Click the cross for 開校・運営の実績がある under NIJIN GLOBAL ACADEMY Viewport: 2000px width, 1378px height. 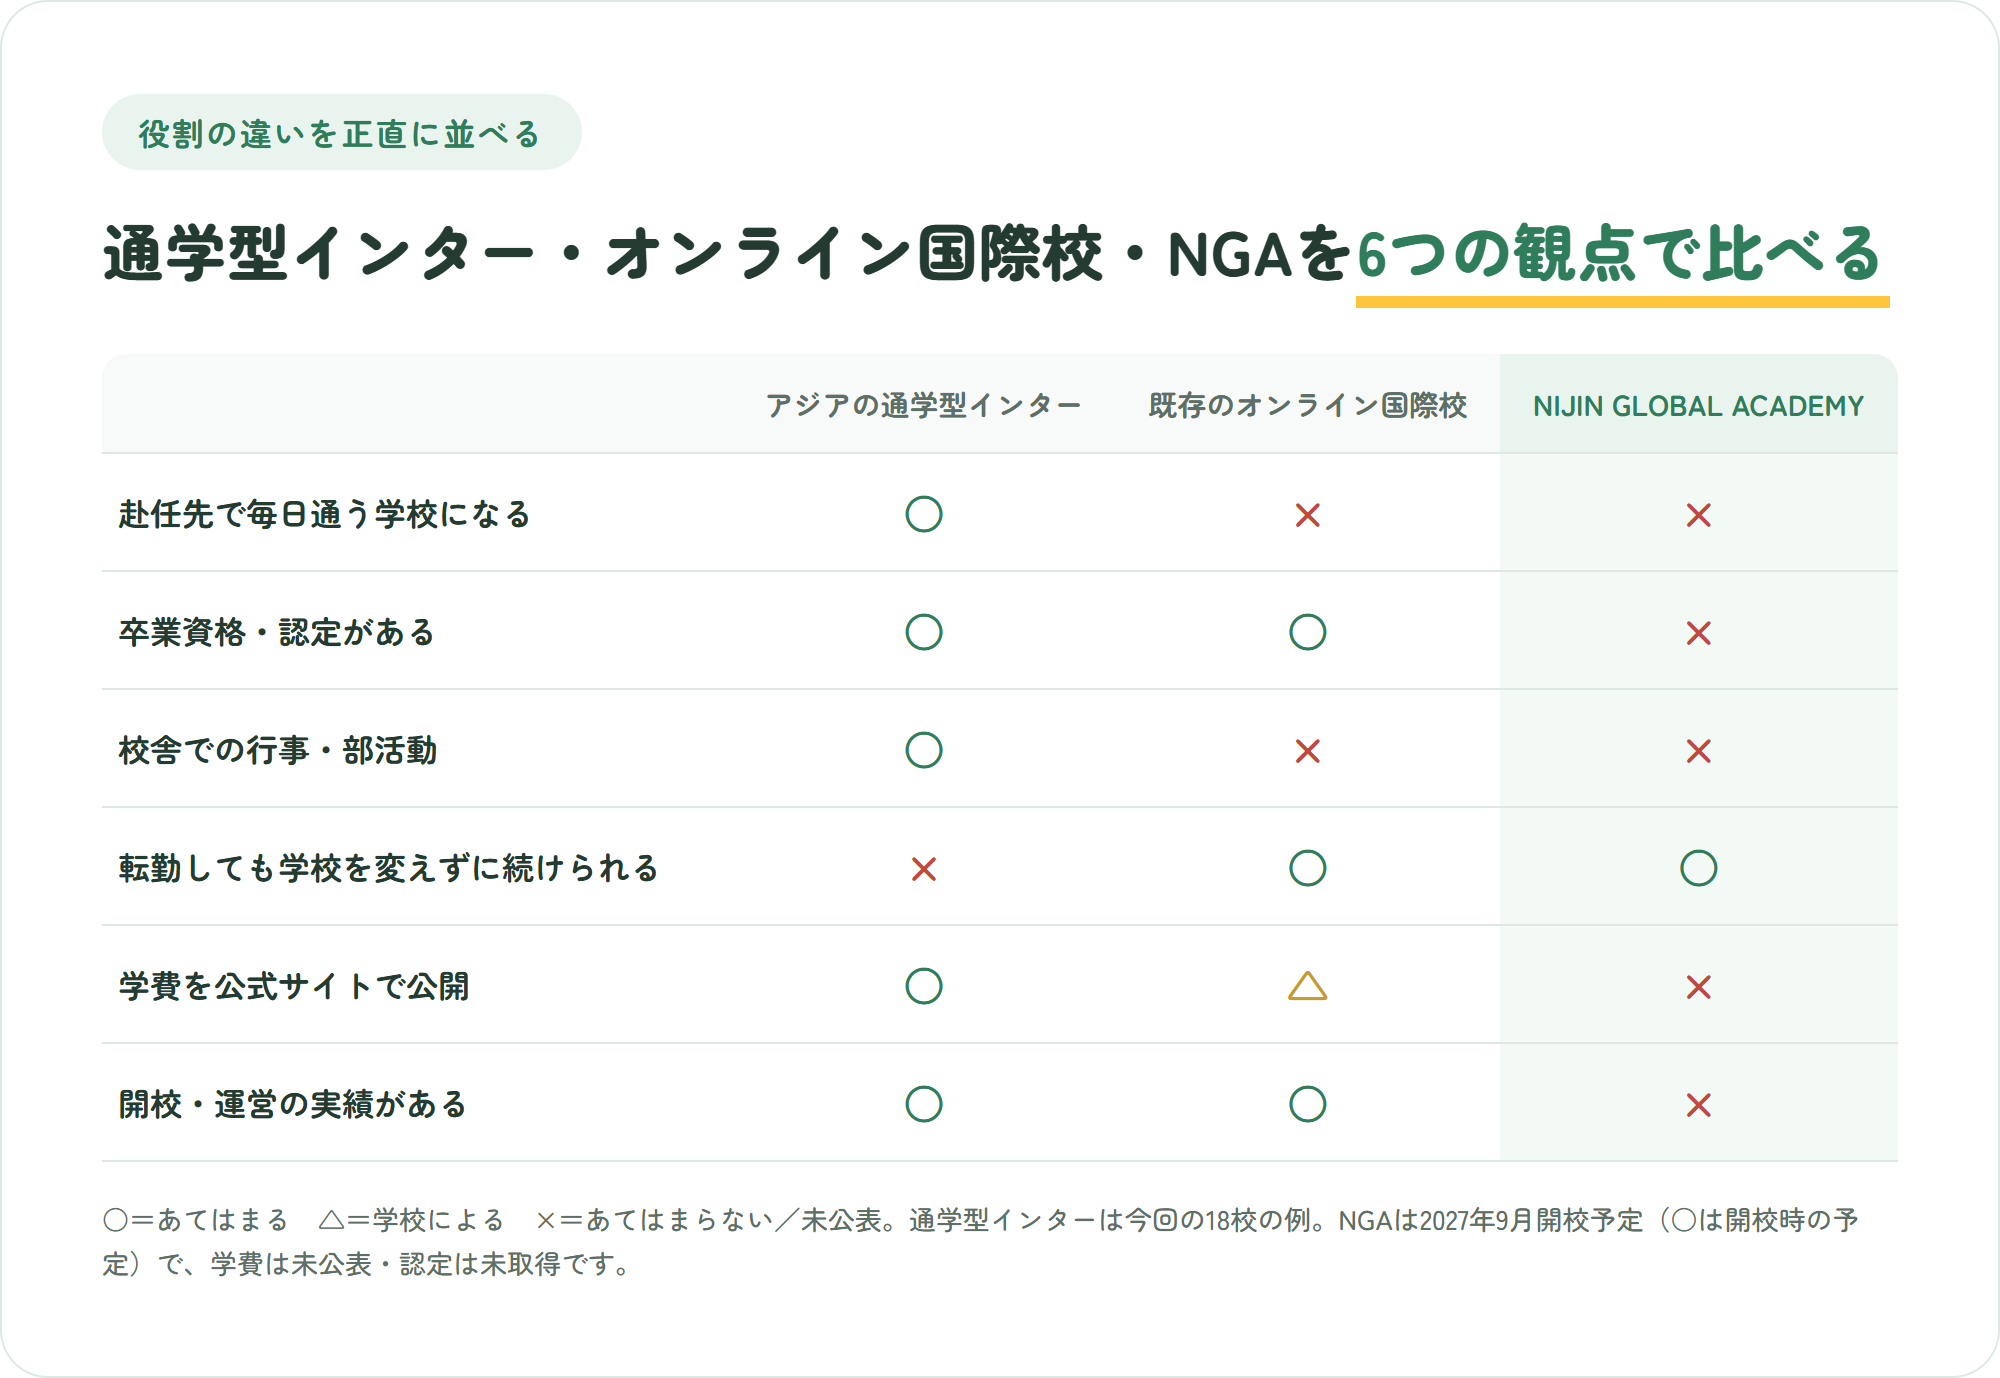click(x=1699, y=1105)
